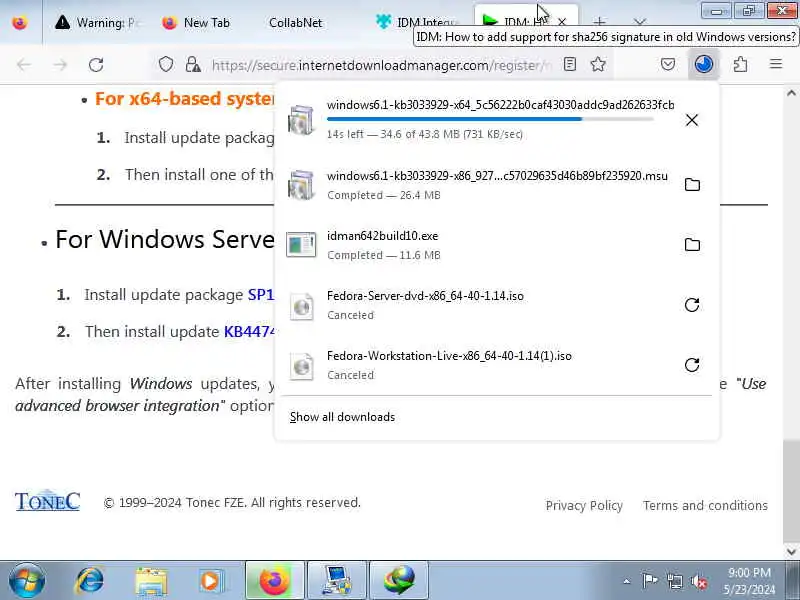Screen dimensions: 800x600
Task: Launch Internet Explorer from the taskbar
Action: (89, 580)
